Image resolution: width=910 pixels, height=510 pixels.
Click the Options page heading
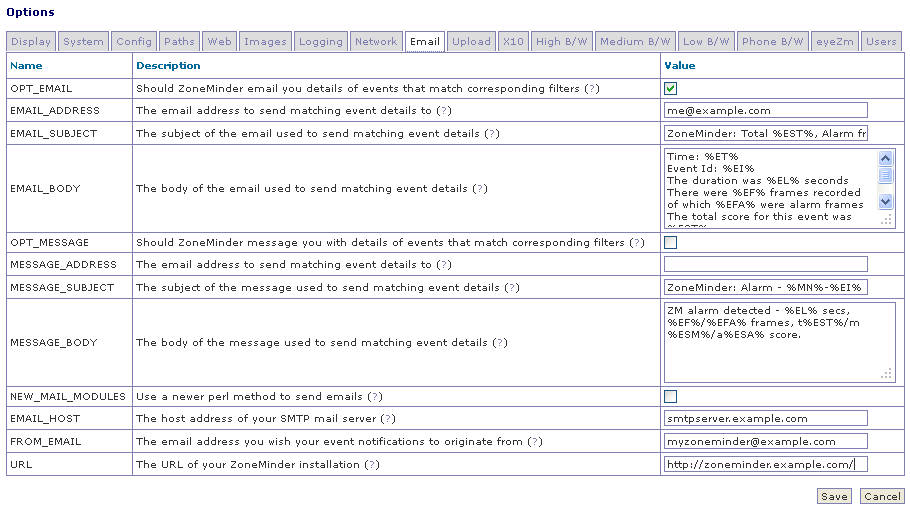tap(30, 12)
